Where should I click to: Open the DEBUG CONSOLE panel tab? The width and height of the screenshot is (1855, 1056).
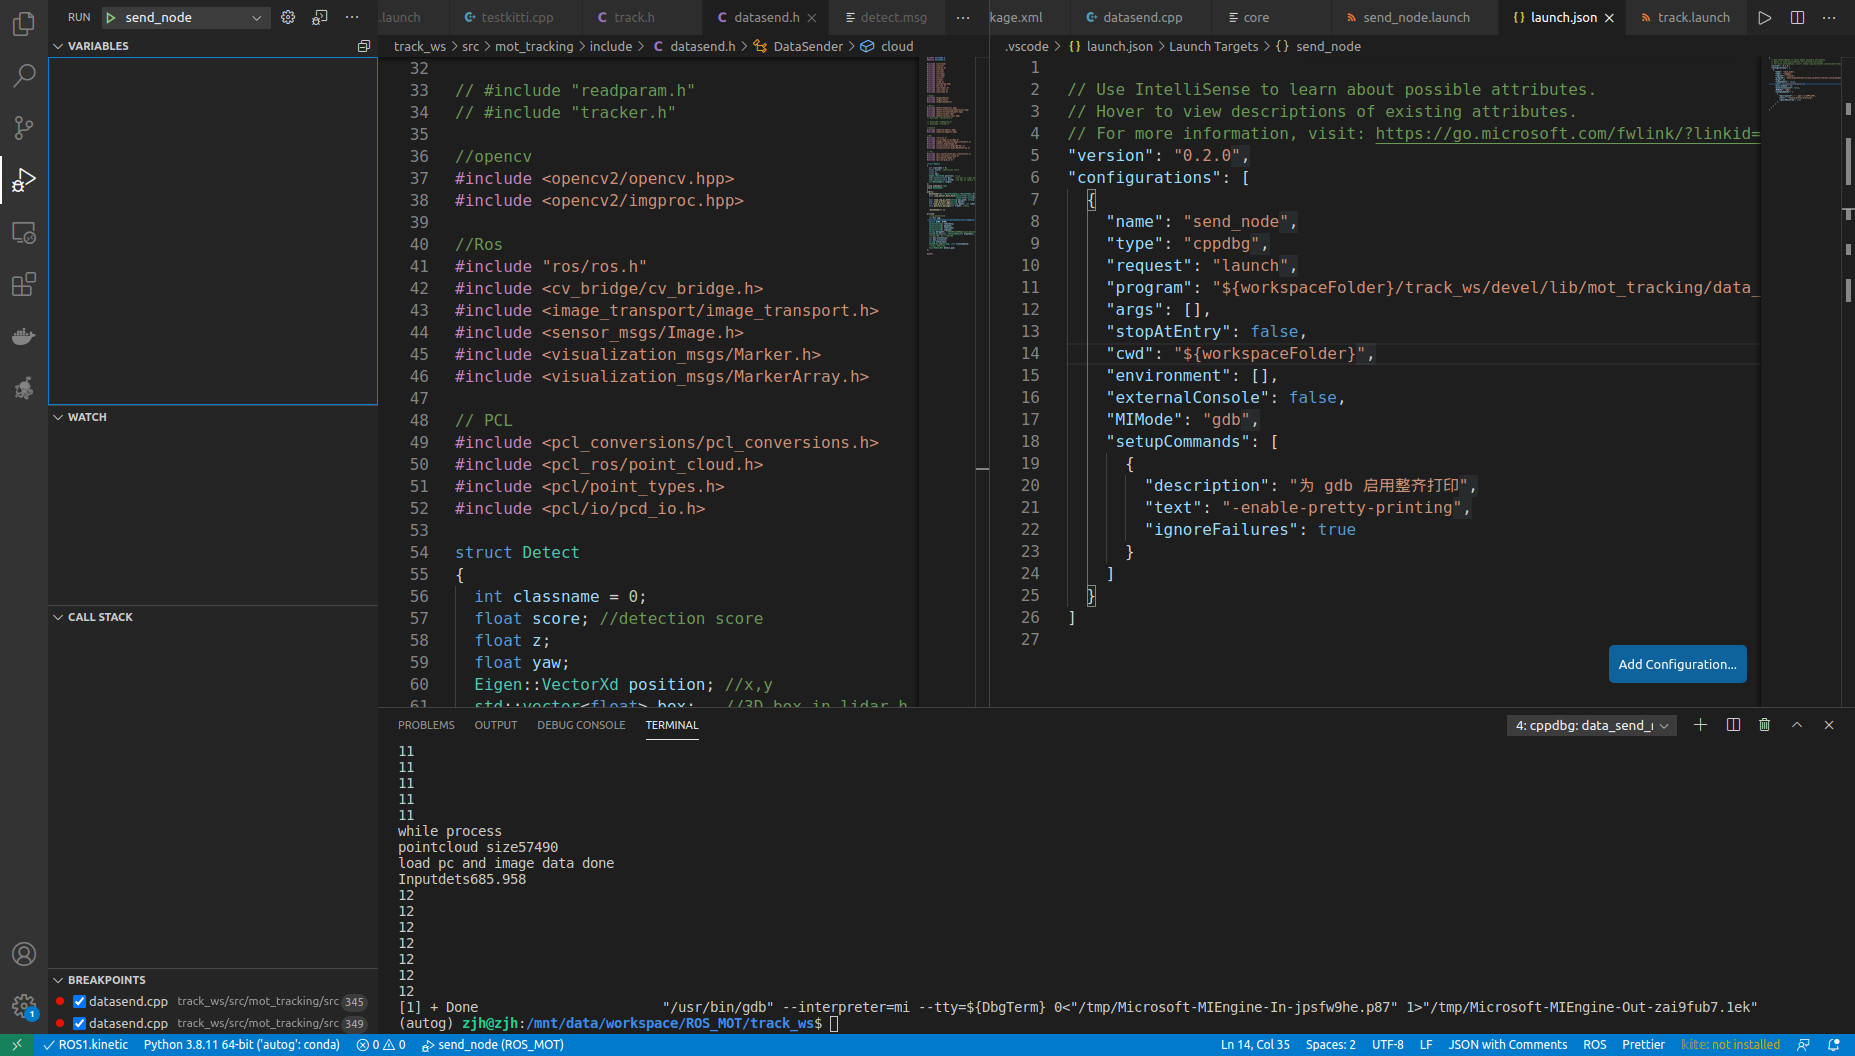581,725
